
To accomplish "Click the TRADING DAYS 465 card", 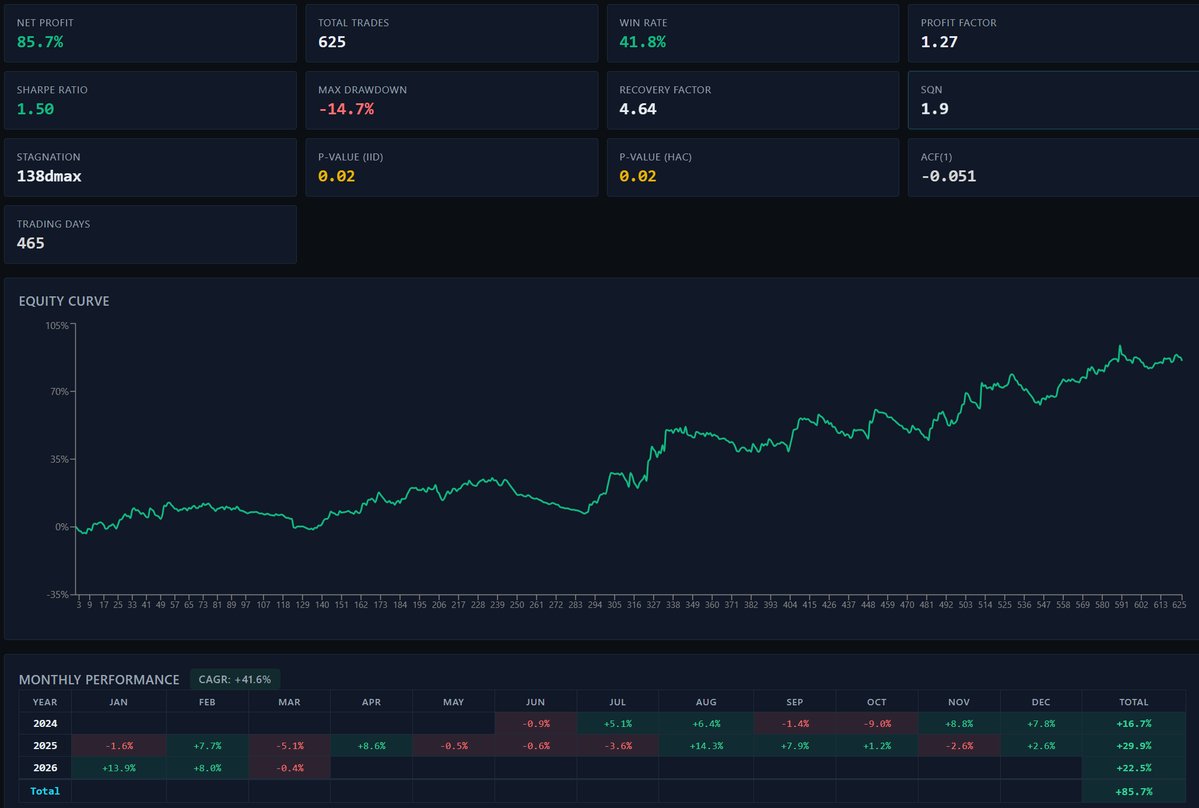I will [150, 234].
